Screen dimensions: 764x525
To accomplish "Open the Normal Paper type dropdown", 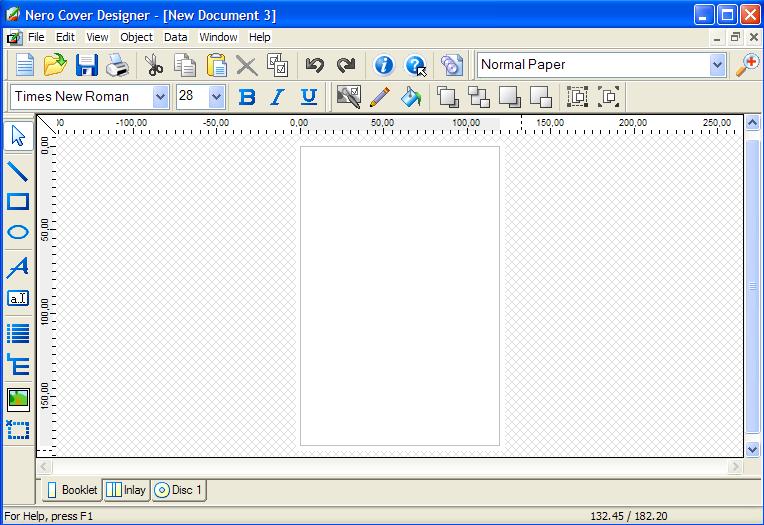I will (x=717, y=65).
